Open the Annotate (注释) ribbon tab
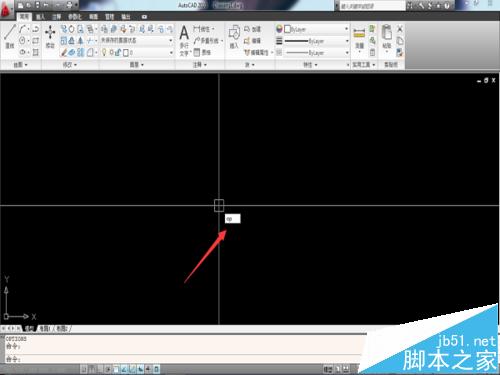This screenshot has width=500, height=375. (56, 17)
